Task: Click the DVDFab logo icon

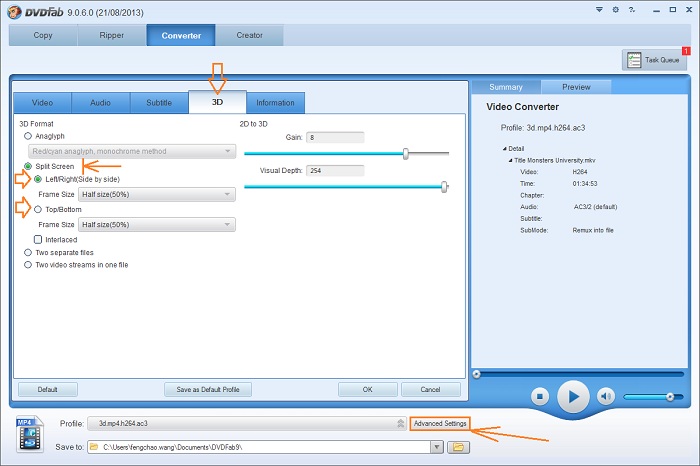Action: coord(14,12)
